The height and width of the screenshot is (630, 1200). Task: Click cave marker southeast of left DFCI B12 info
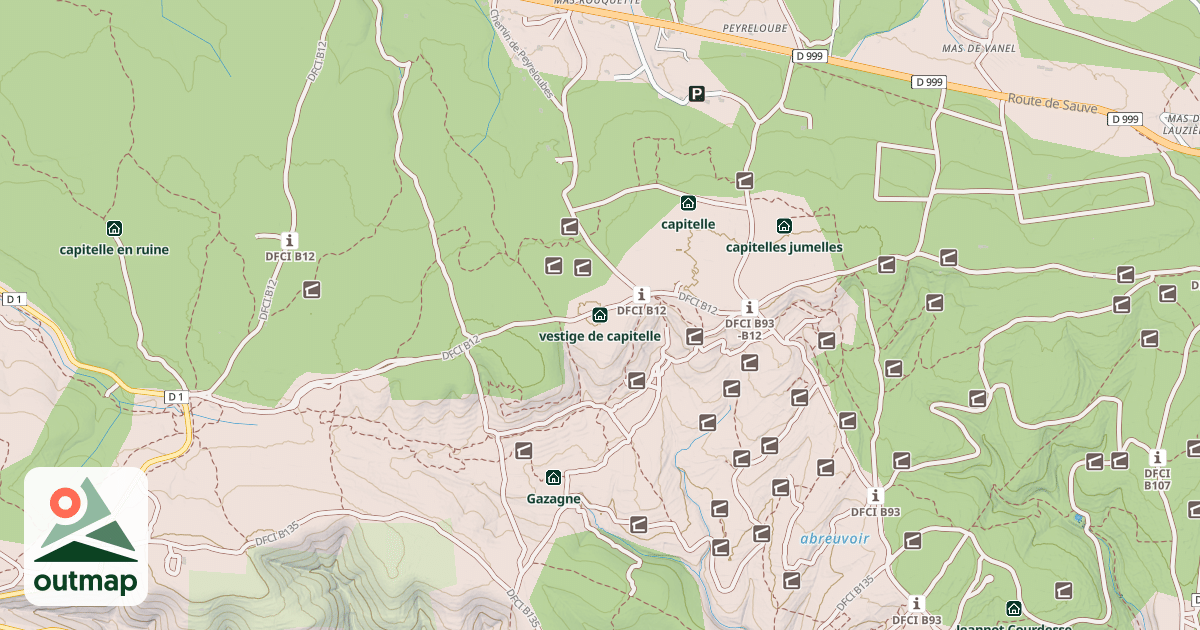[x=312, y=290]
